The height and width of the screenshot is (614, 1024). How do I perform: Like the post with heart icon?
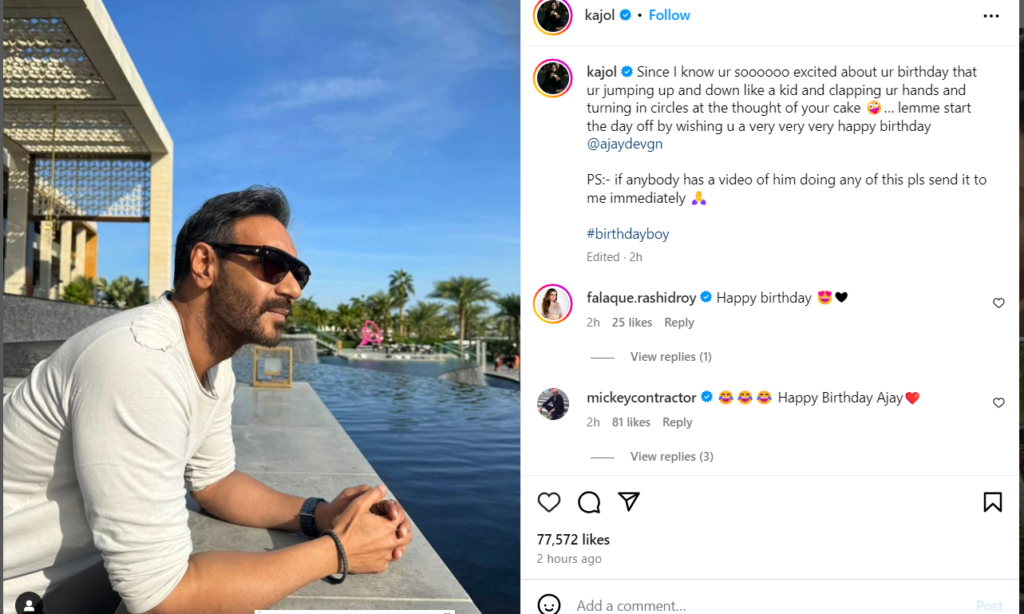549,502
